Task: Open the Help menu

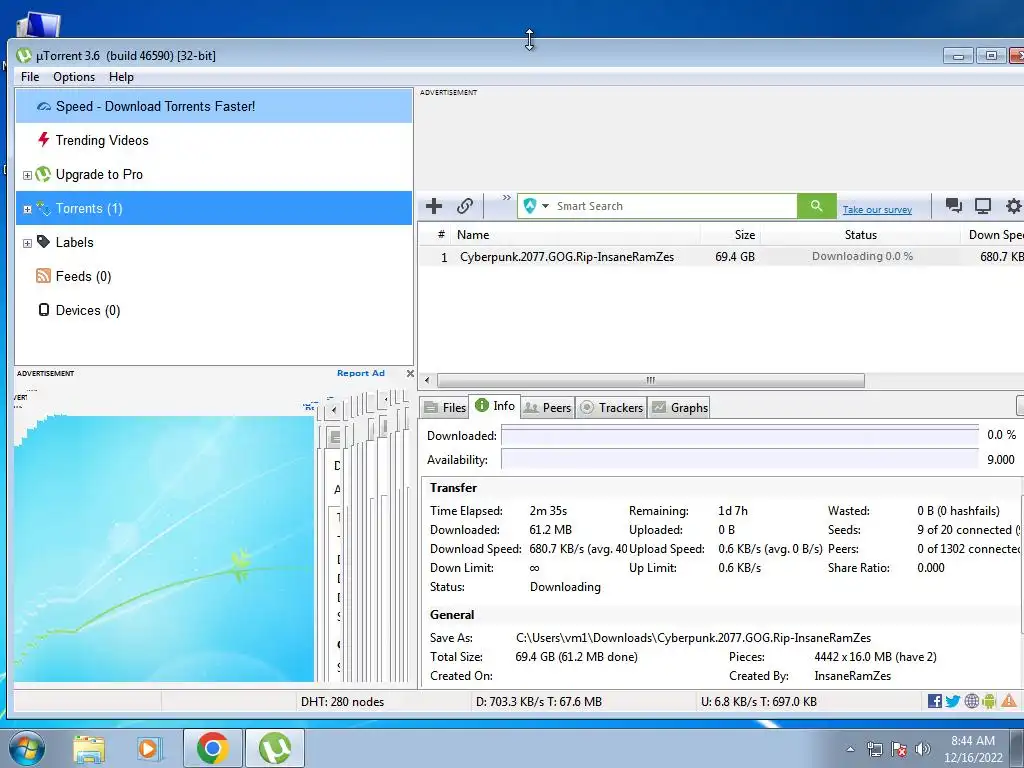Action: tap(121, 77)
